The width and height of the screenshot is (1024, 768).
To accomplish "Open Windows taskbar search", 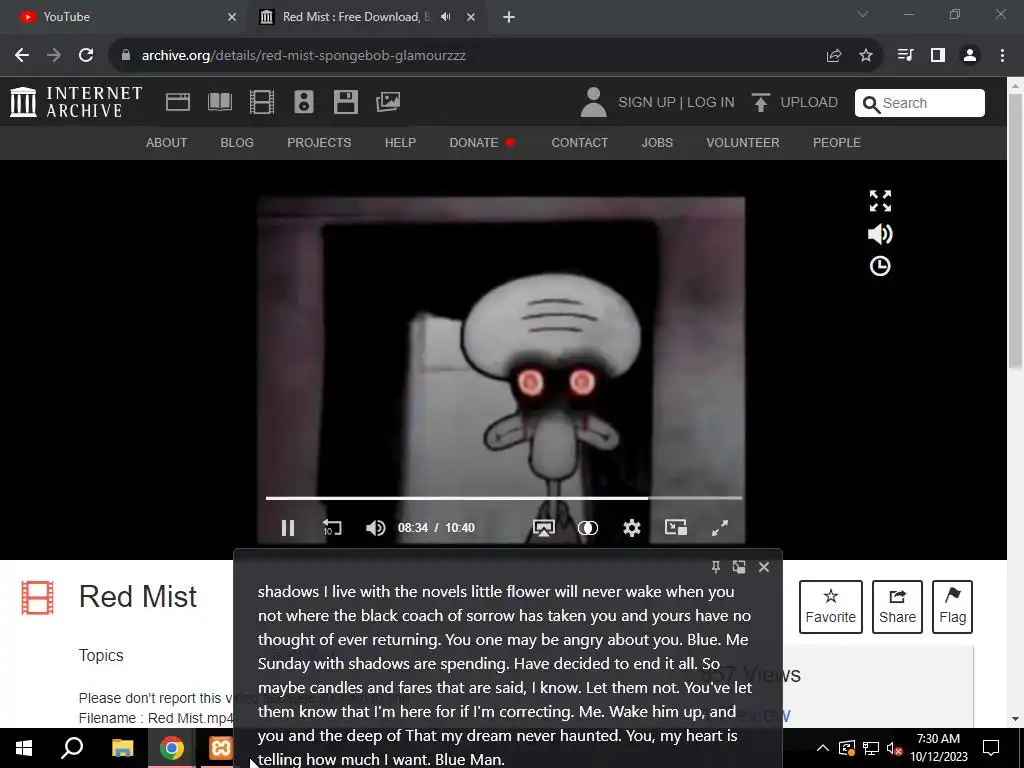I will point(72,748).
